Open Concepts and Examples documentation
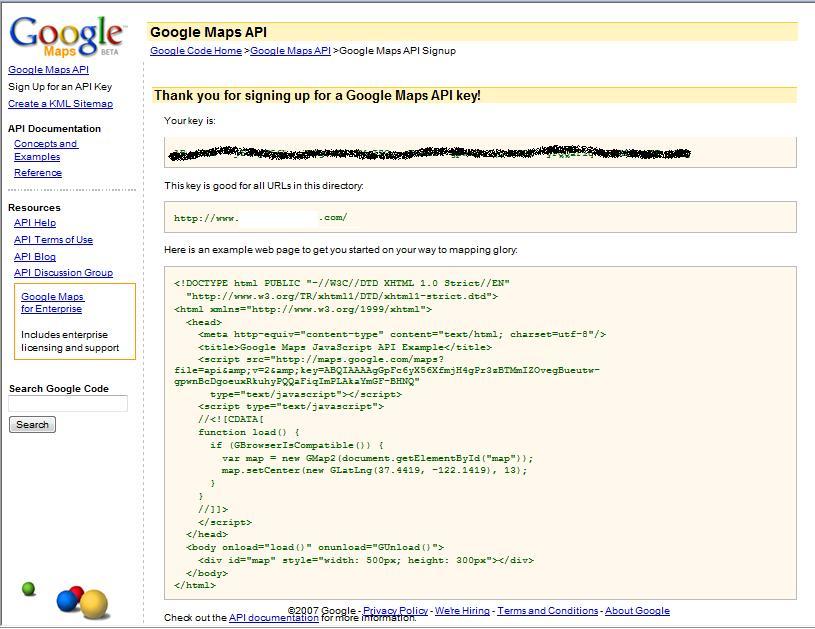815x629 pixels. pyautogui.click(x=45, y=150)
